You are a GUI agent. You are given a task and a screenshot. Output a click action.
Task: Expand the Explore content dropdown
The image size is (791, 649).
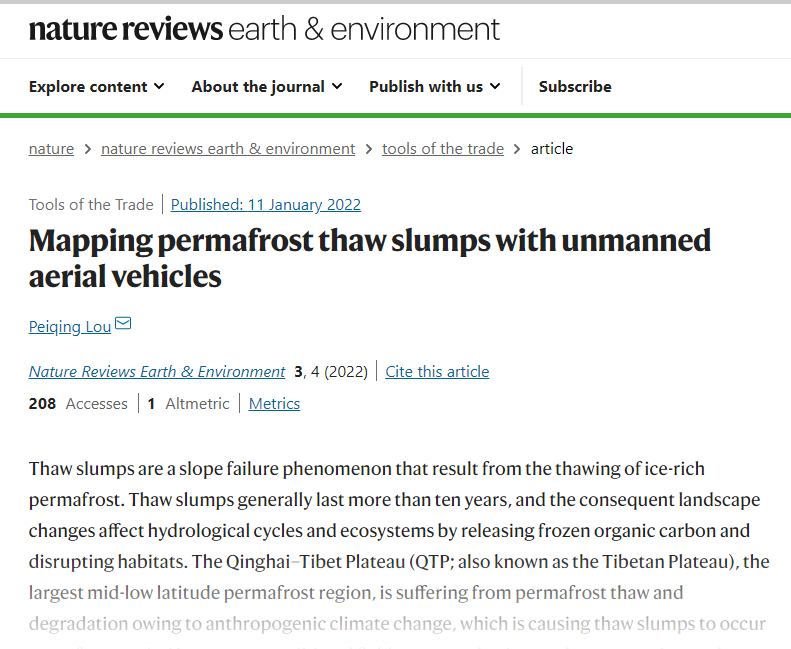pos(96,87)
